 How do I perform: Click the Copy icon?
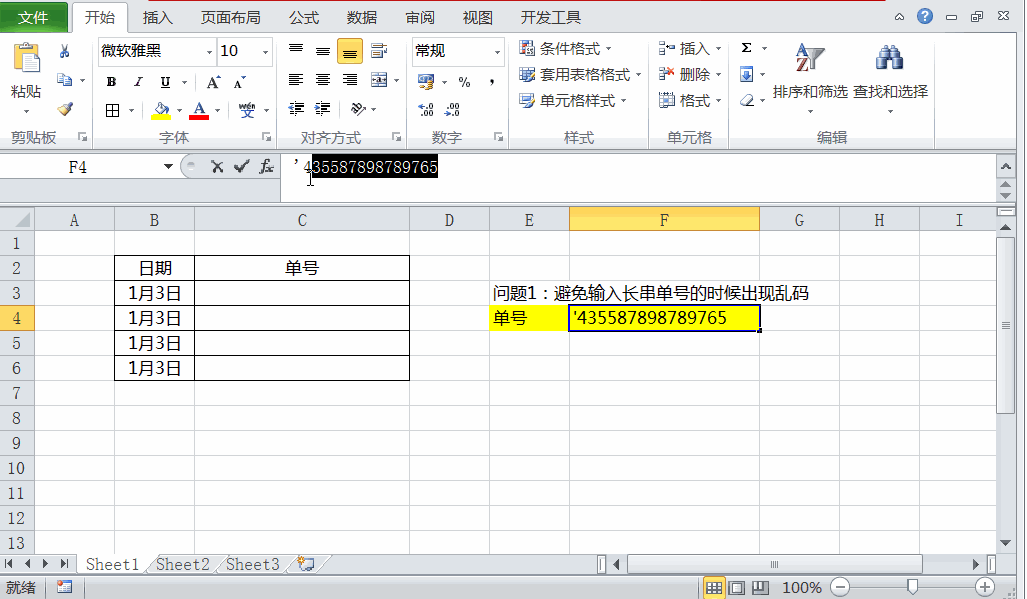[64, 80]
